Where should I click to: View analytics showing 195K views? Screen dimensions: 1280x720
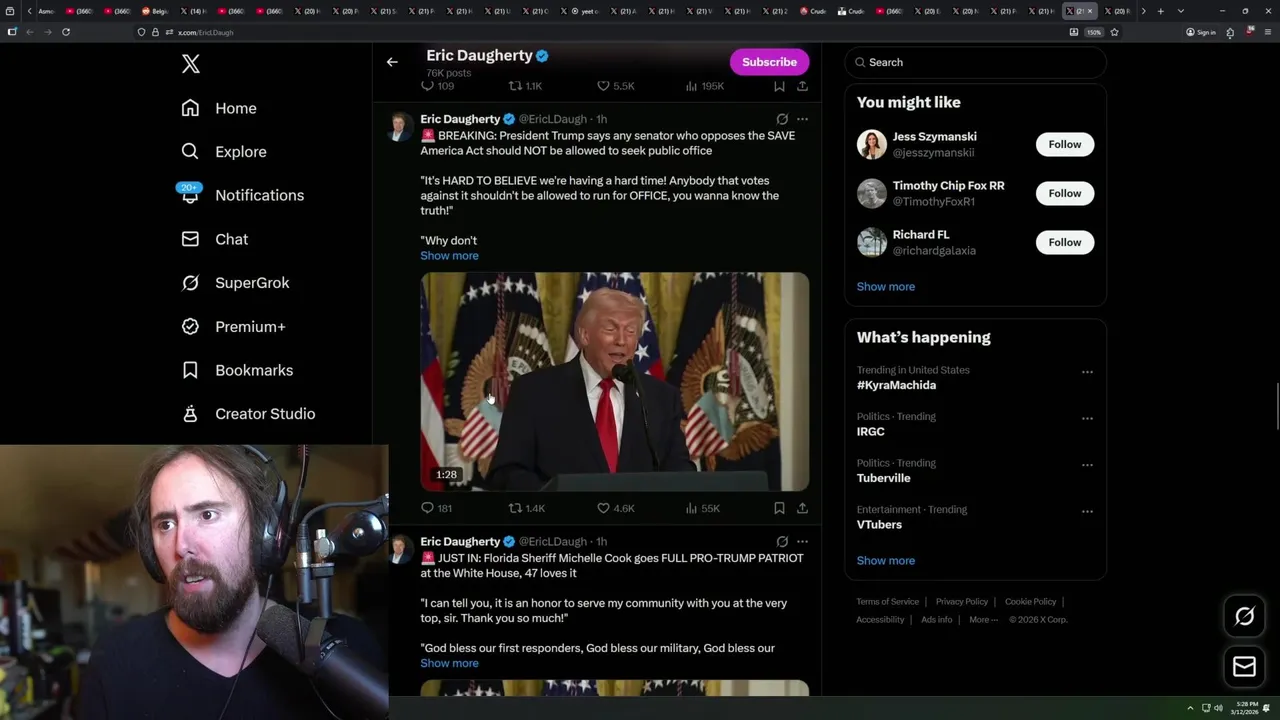pos(704,86)
